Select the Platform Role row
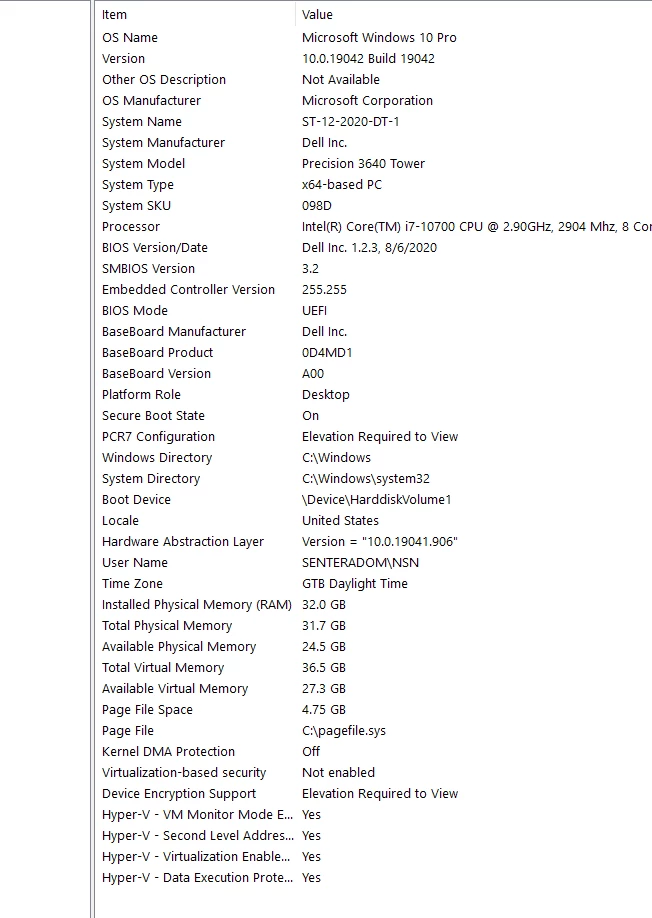 (141, 395)
